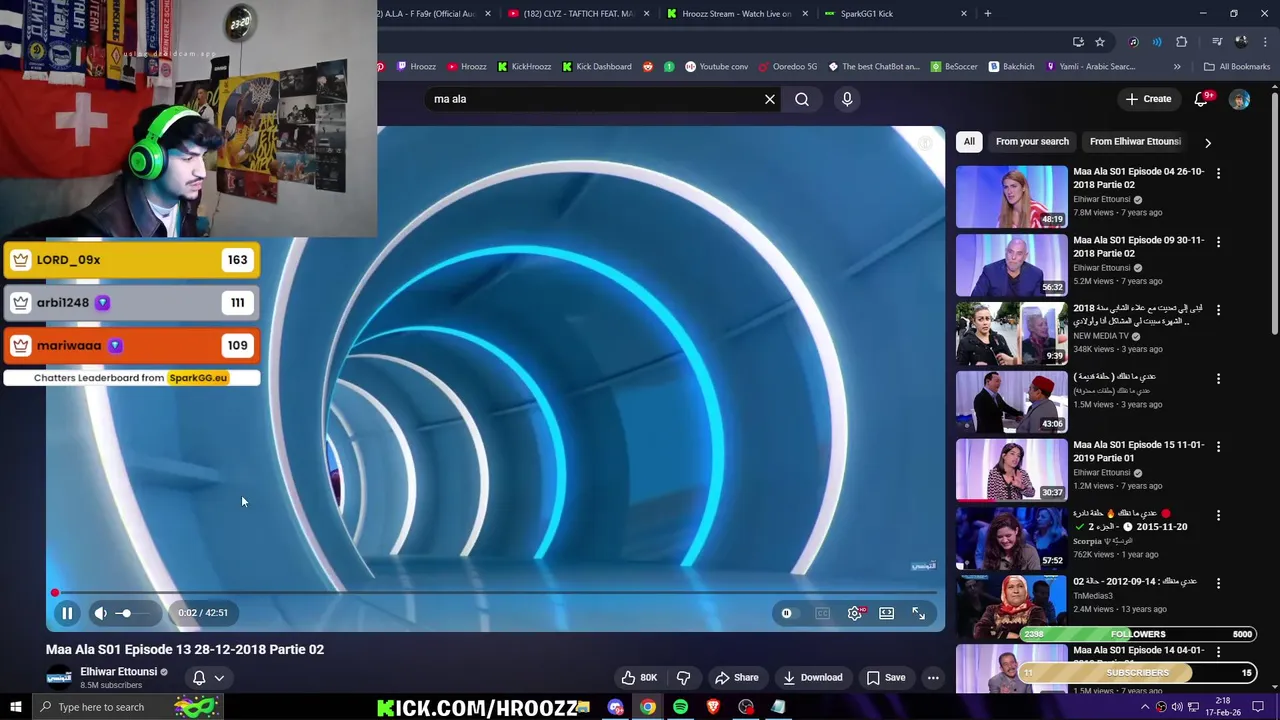Open the Elhiwar Ettounsi channel avatar

click(59, 677)
